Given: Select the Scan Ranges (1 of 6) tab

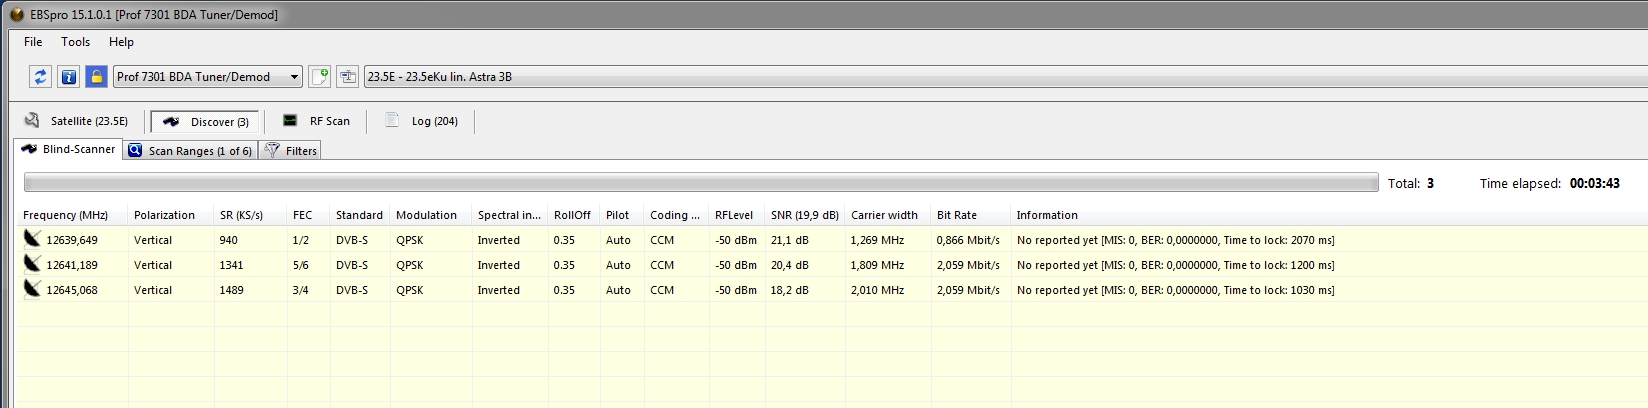Looking at the screenshot, I should pyautogui.click(x=190, y=151).
